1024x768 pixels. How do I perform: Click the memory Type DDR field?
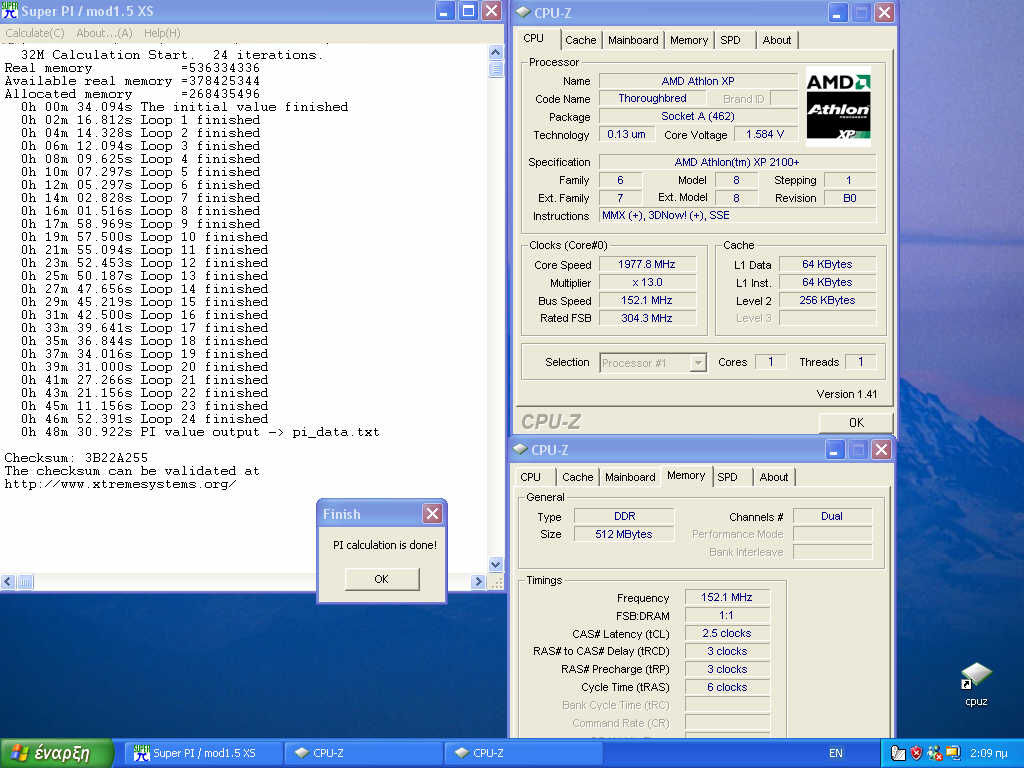(624, 516)
